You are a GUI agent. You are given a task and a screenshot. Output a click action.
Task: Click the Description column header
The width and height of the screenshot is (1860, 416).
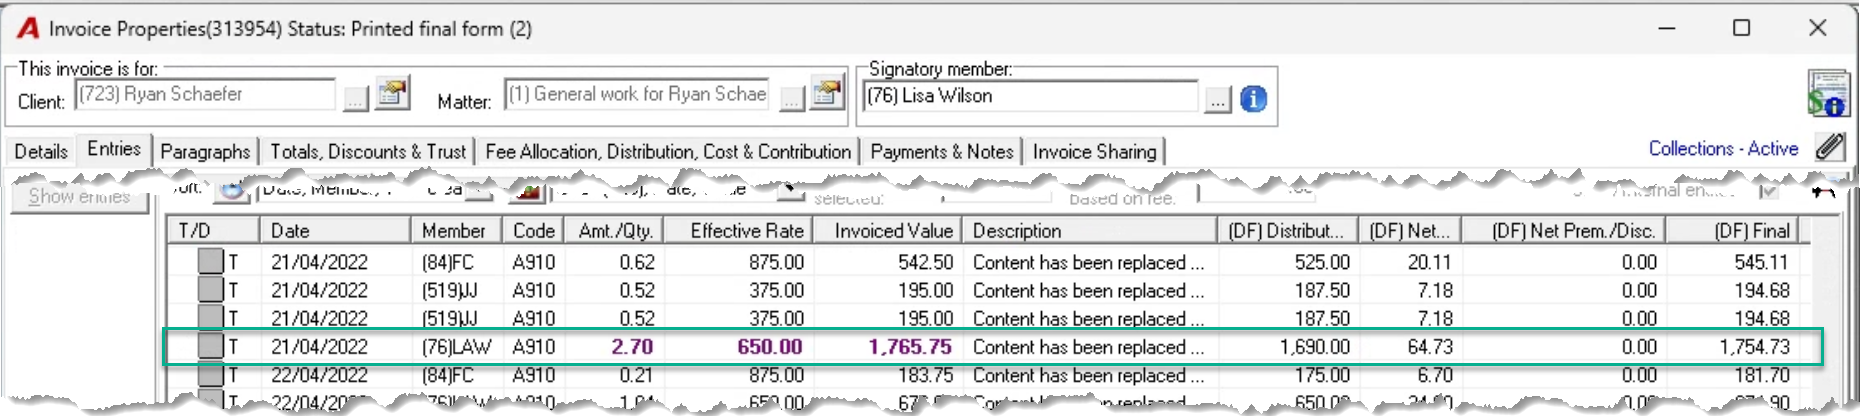point(1089,231)
